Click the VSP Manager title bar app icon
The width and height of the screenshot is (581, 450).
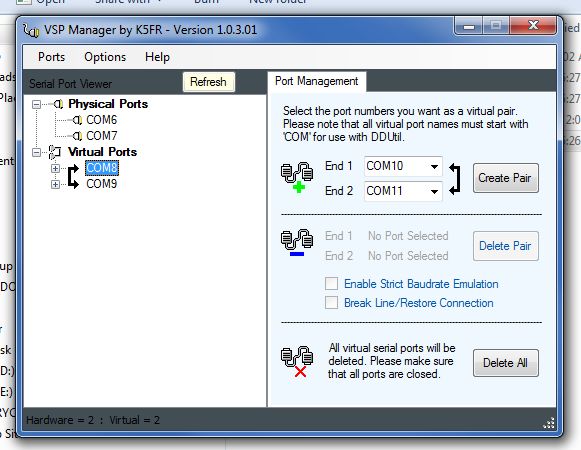[x=31, y=30]
